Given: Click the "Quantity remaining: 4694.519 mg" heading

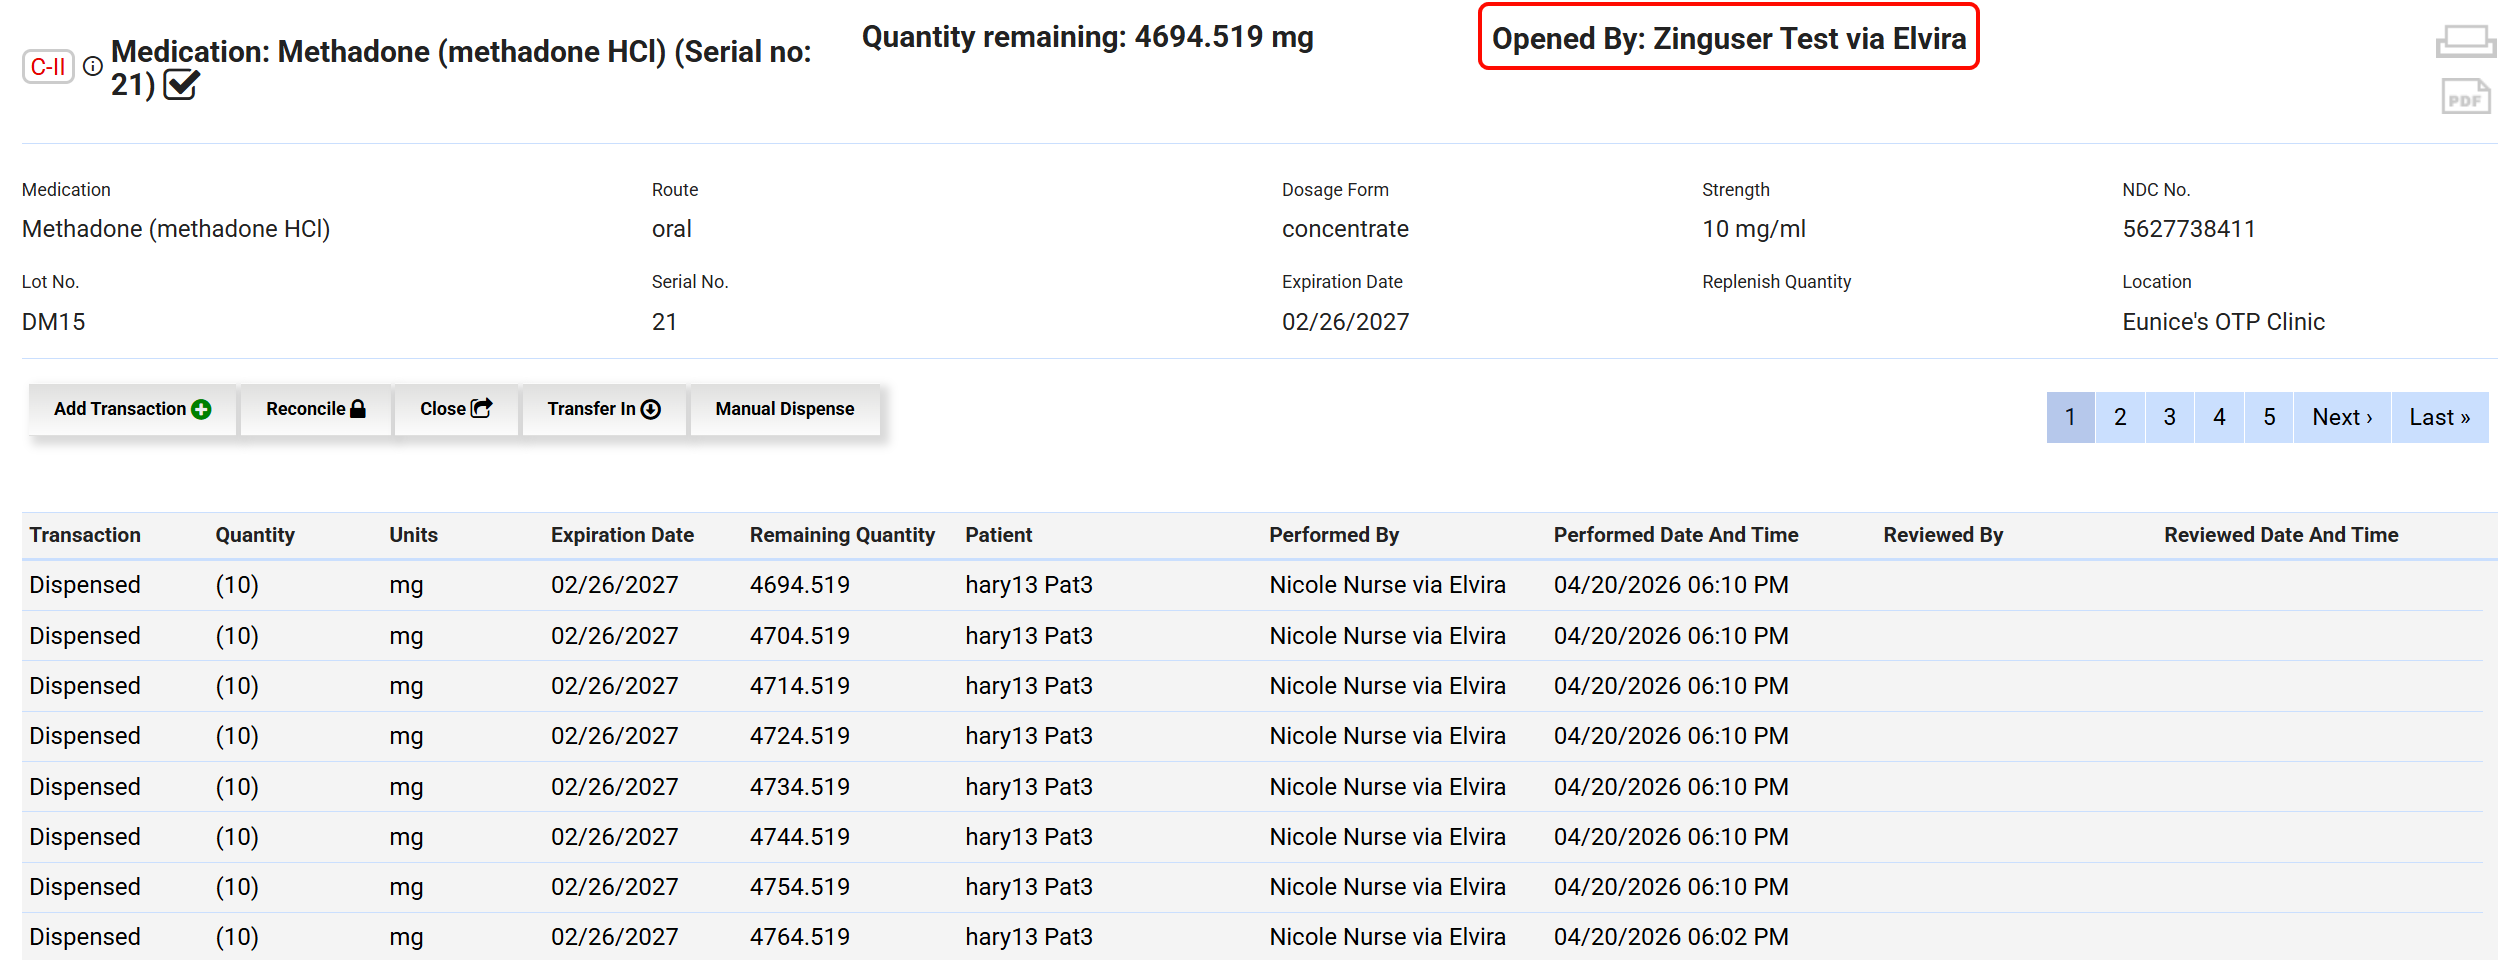Looking at the screenshot, I should pos(1088,37).
